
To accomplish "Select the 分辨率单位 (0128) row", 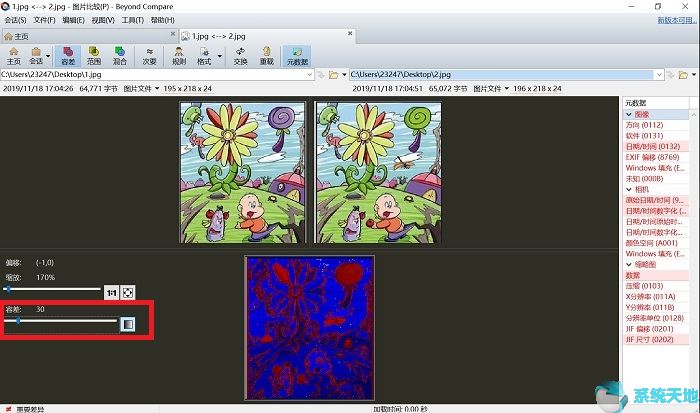I will tap(655, 318).
